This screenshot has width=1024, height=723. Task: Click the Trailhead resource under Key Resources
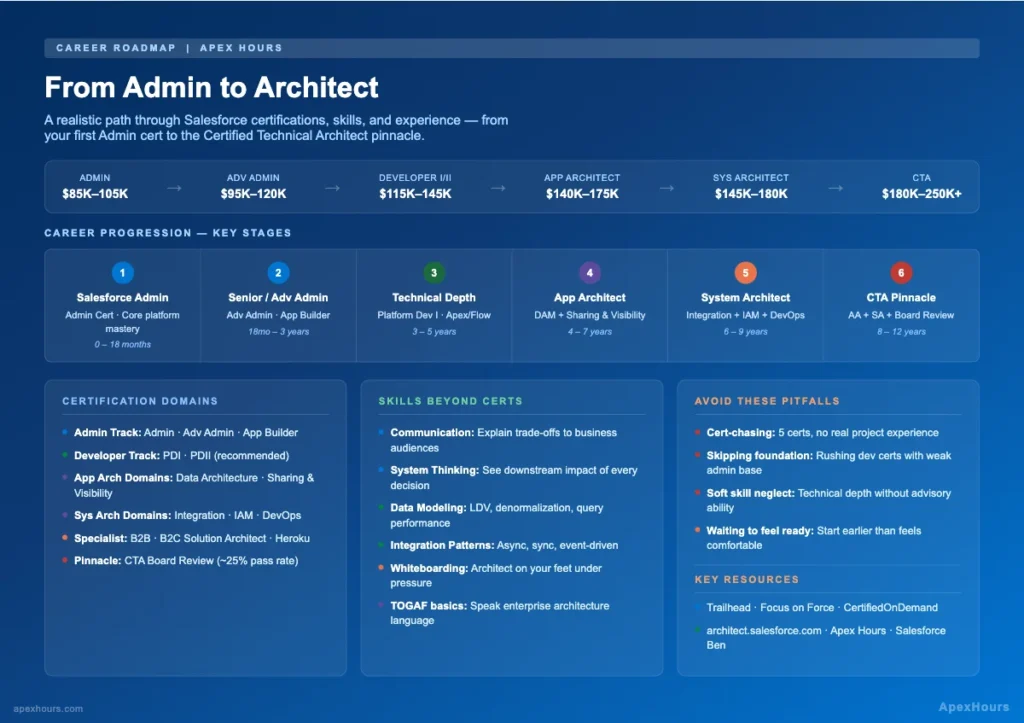click(728, 608)
